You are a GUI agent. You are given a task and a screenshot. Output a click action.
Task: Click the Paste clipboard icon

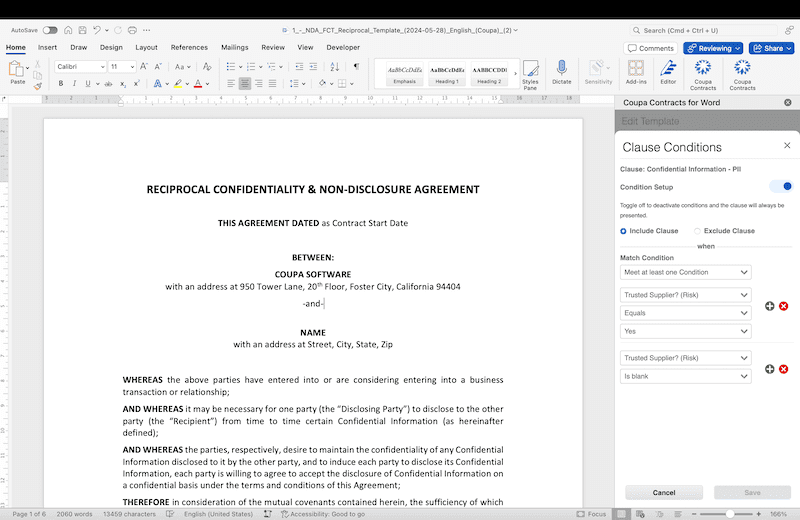click(17, 69)
